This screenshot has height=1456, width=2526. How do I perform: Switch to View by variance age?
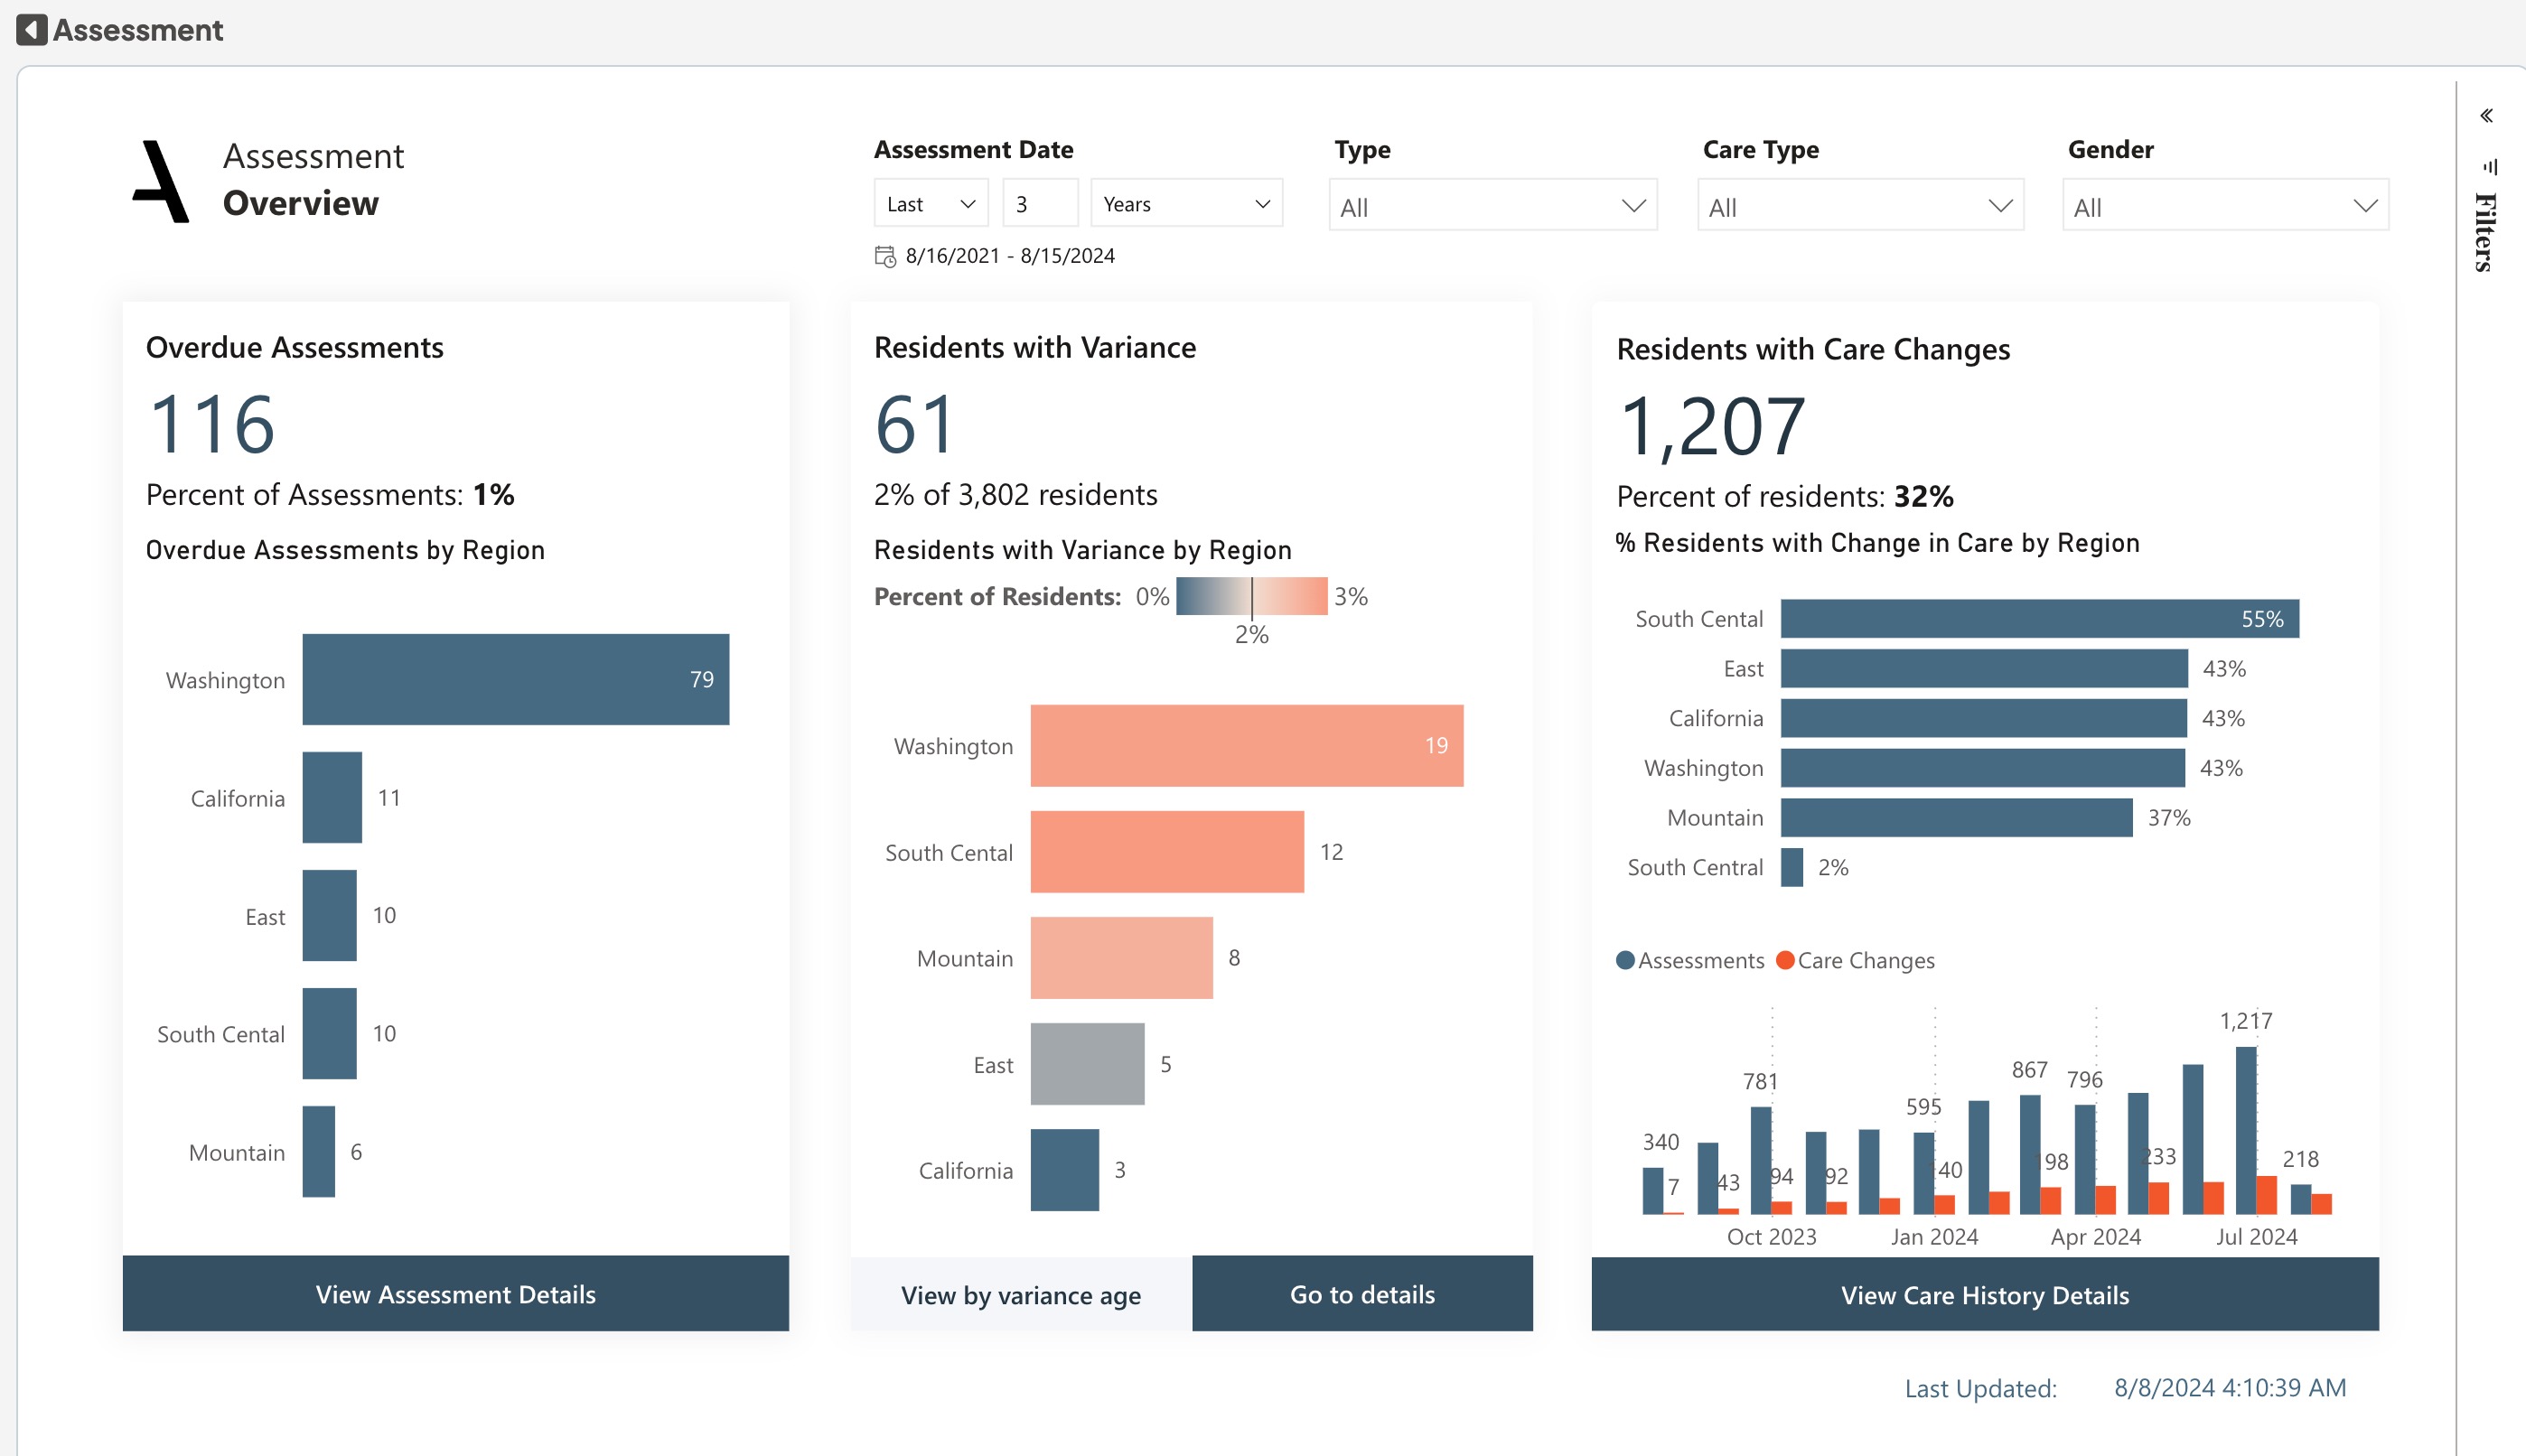(1020, 1295)
